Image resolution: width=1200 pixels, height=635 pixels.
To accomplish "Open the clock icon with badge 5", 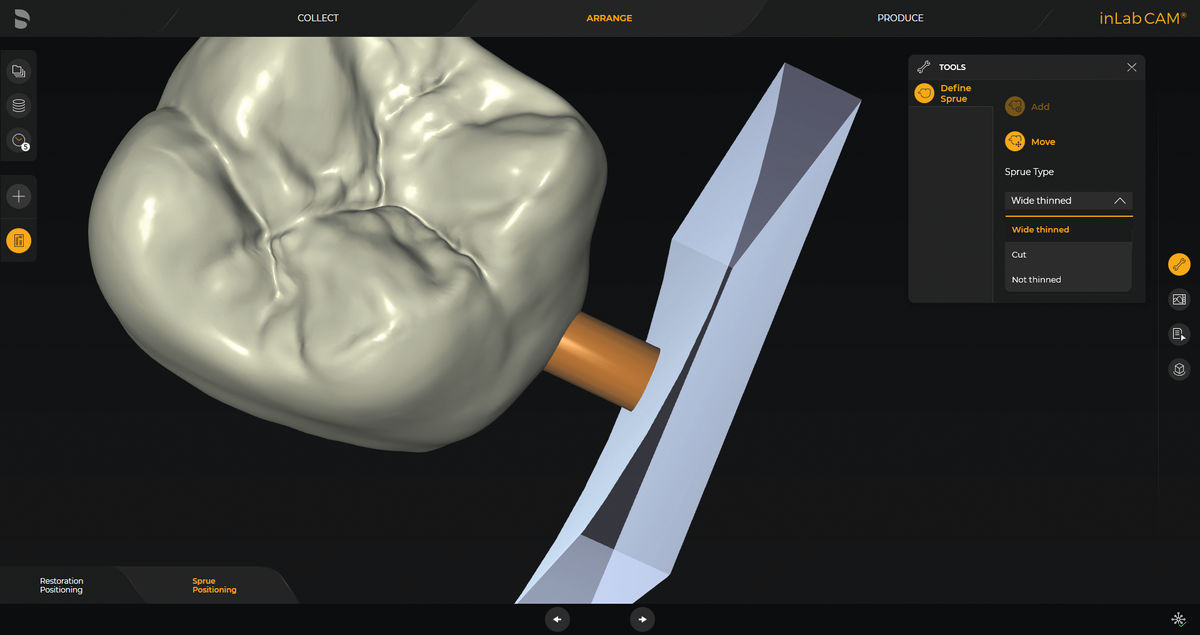I will click(18, 140).
